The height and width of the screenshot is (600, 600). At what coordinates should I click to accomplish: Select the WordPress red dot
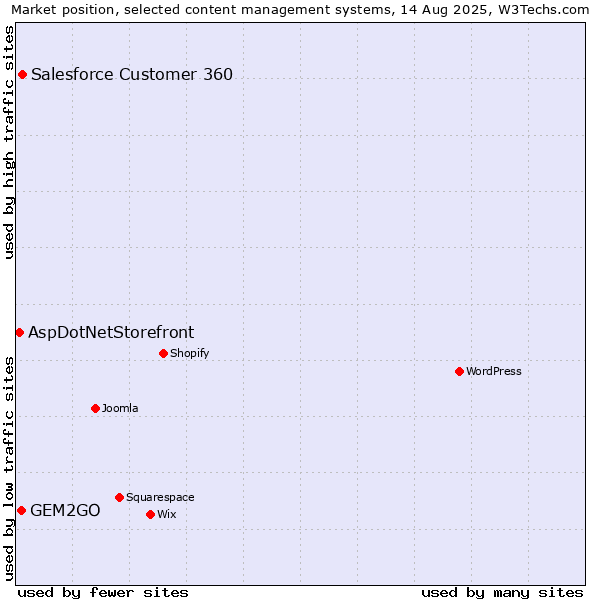460,371
